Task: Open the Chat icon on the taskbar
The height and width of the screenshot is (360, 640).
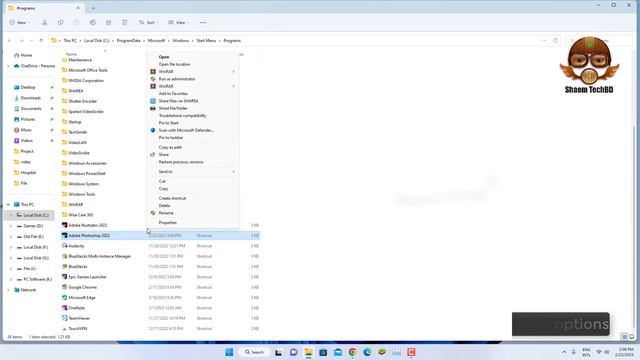Action: (293, 352)
